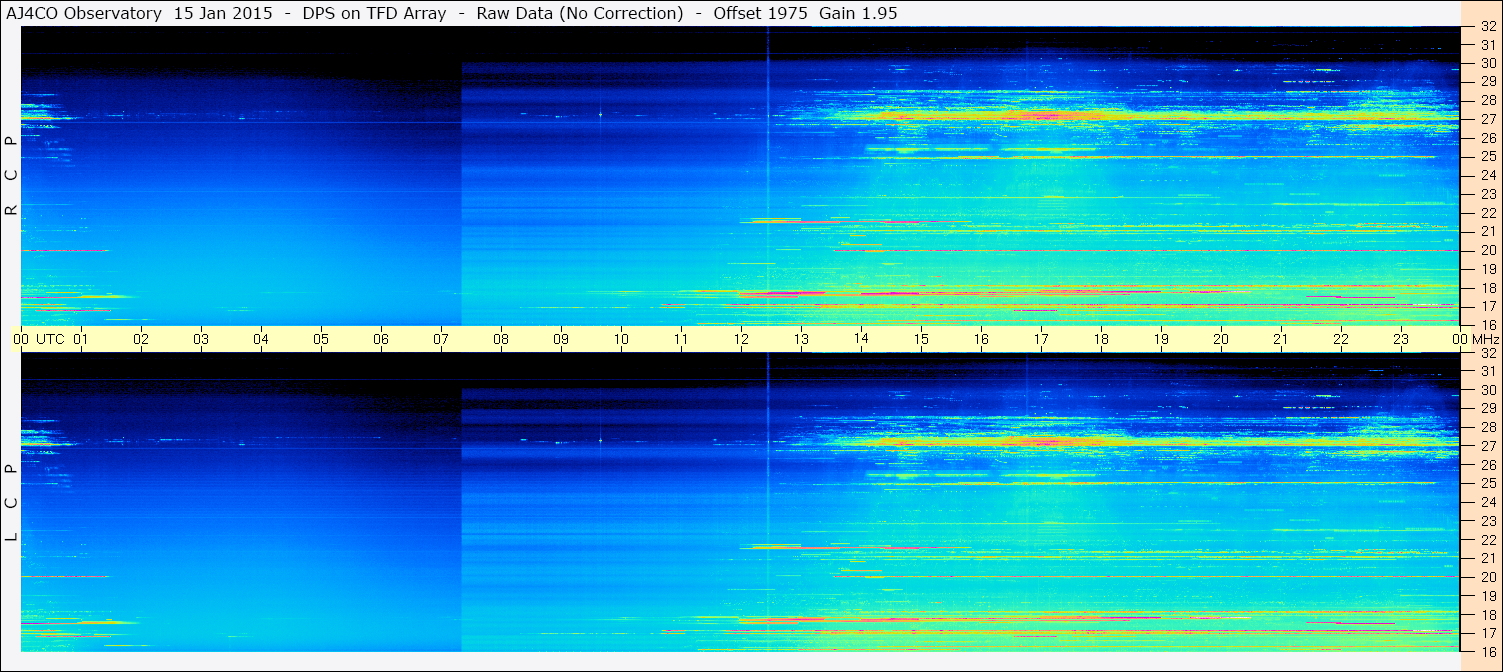Click Raw Data (No Correction) text

[580, 13]
